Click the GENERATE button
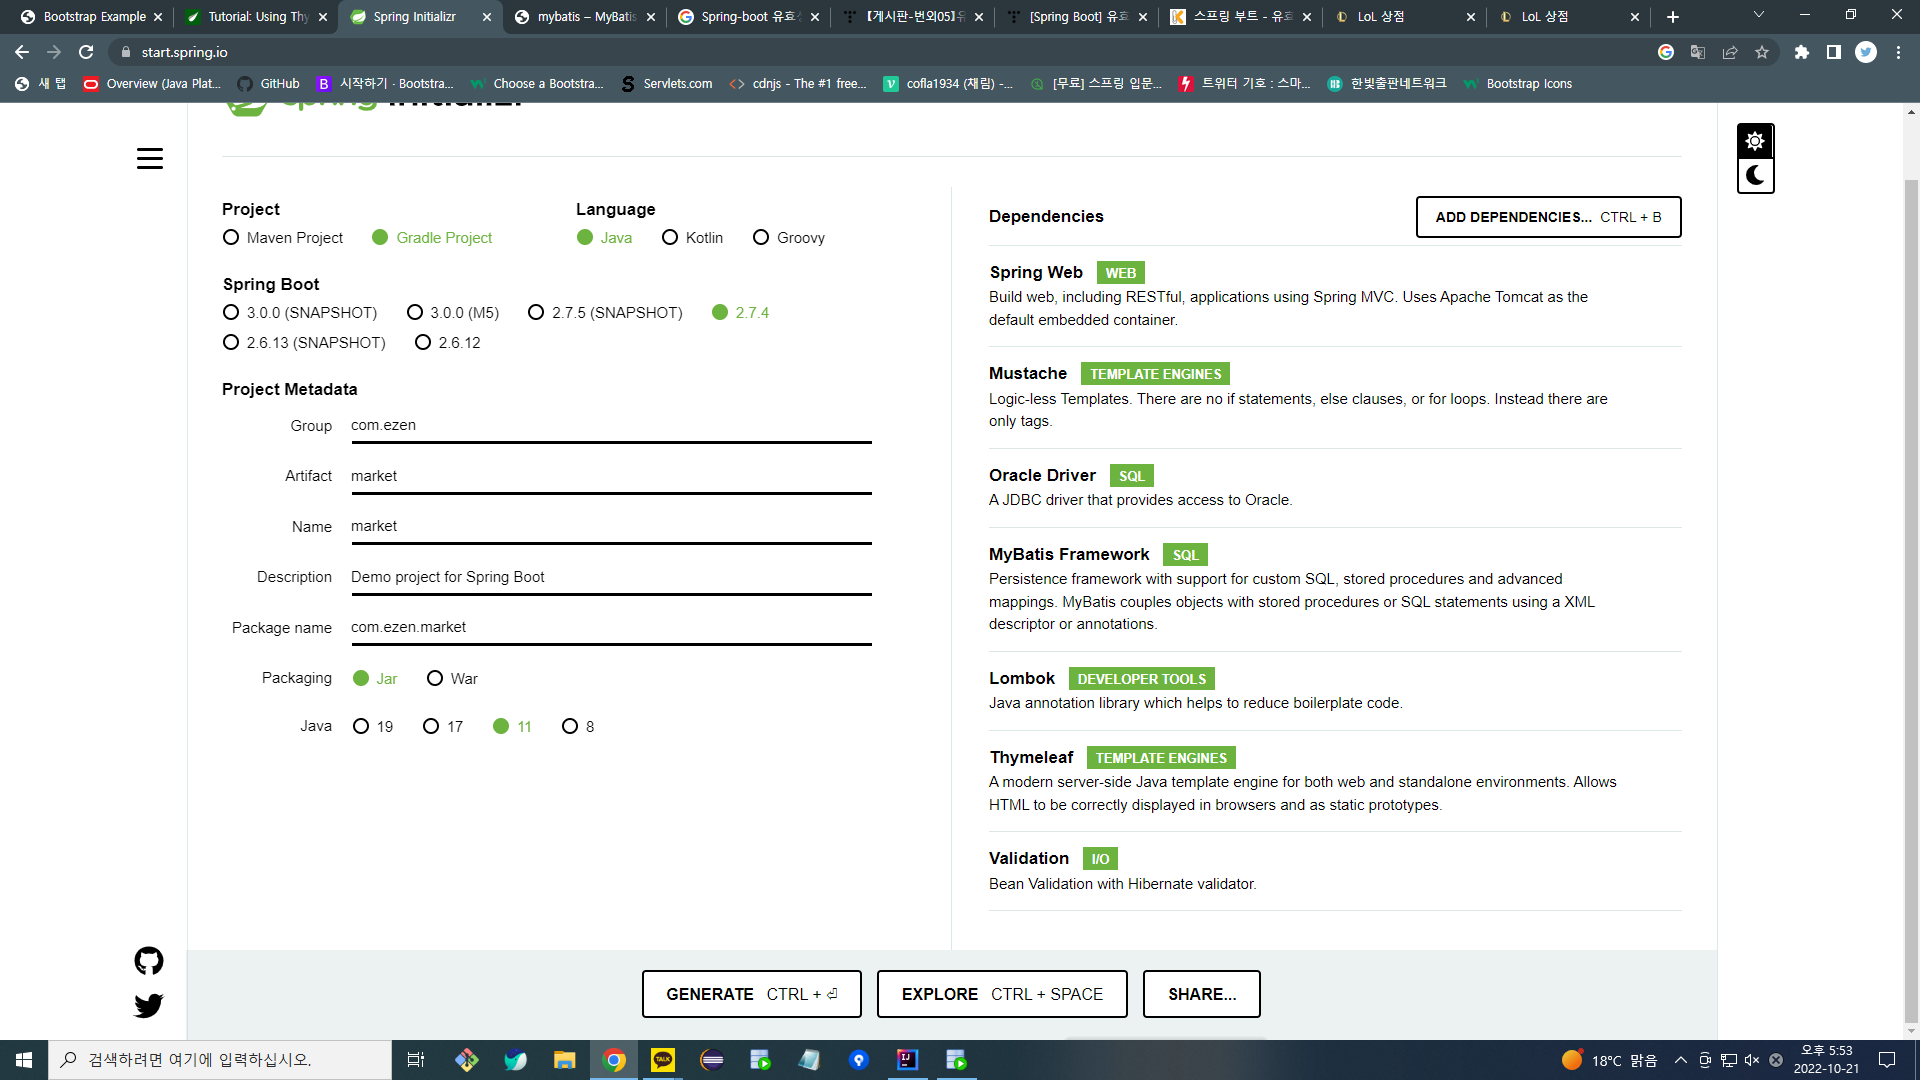Screen dimensions: 1920x1080 [751, 994]
